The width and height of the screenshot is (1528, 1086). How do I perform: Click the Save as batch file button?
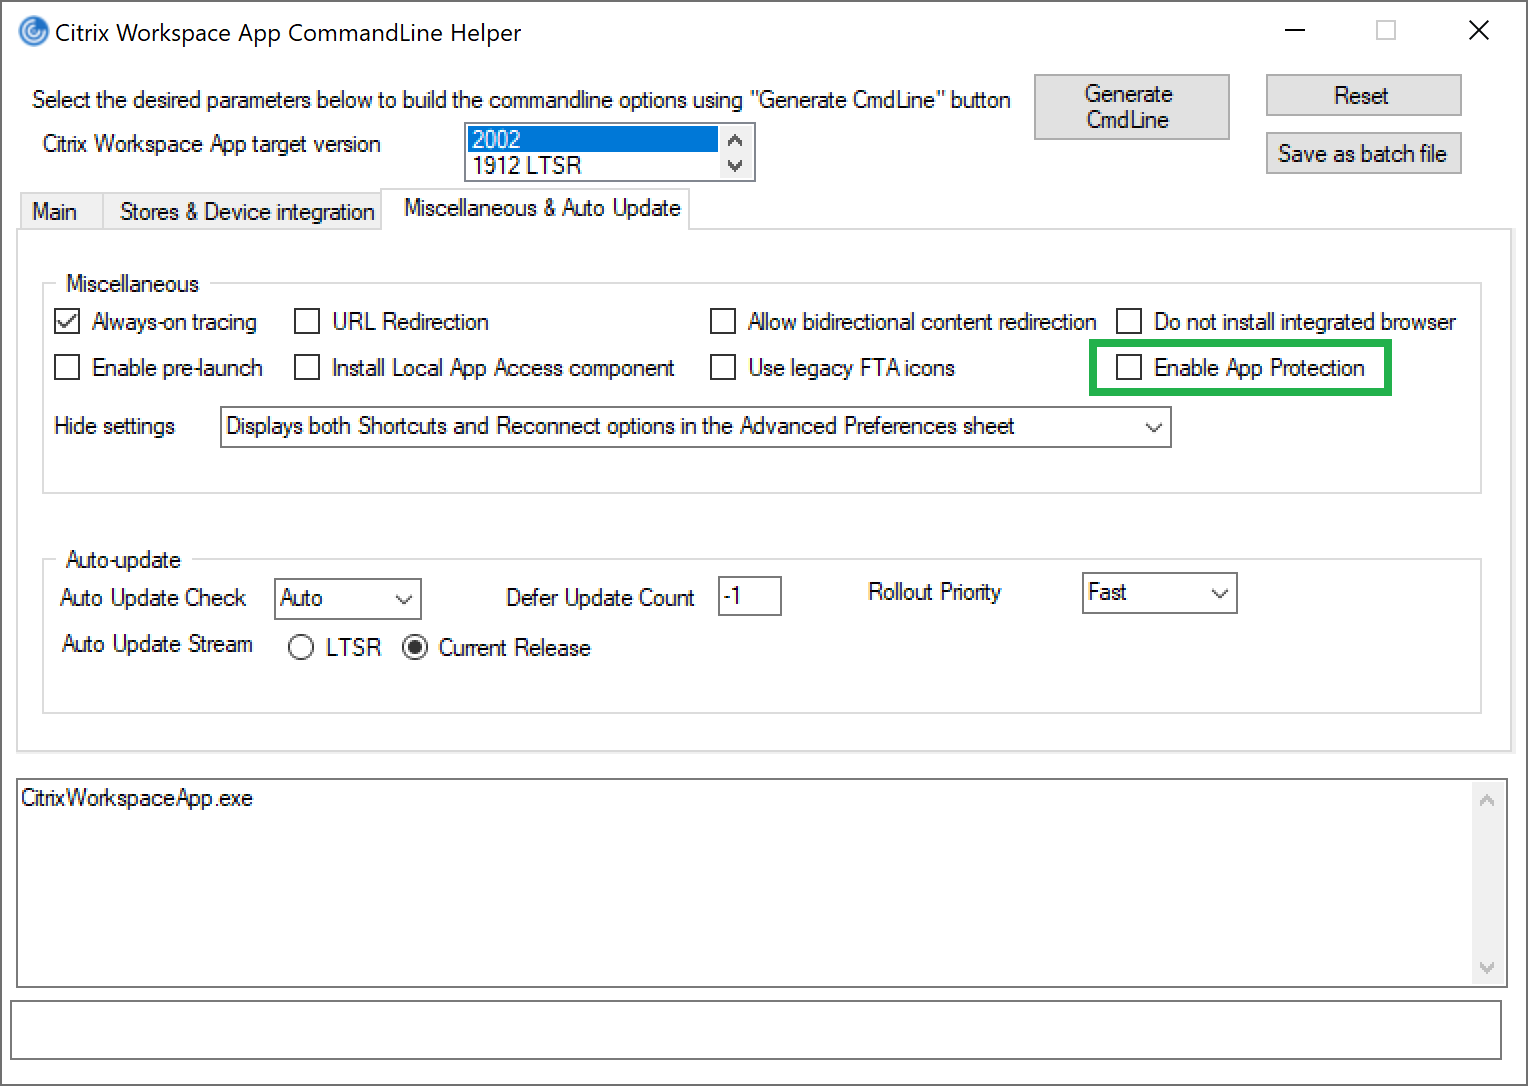click(x=1362, y=154)
